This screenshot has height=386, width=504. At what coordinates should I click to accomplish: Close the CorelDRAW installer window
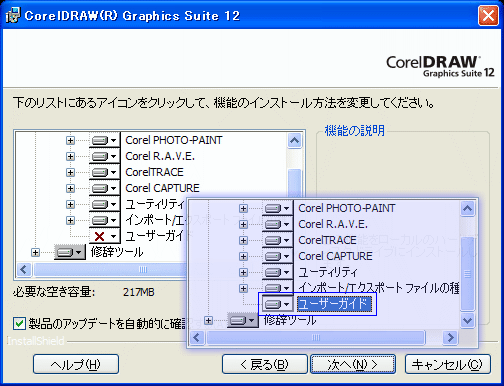pos(488,15)
